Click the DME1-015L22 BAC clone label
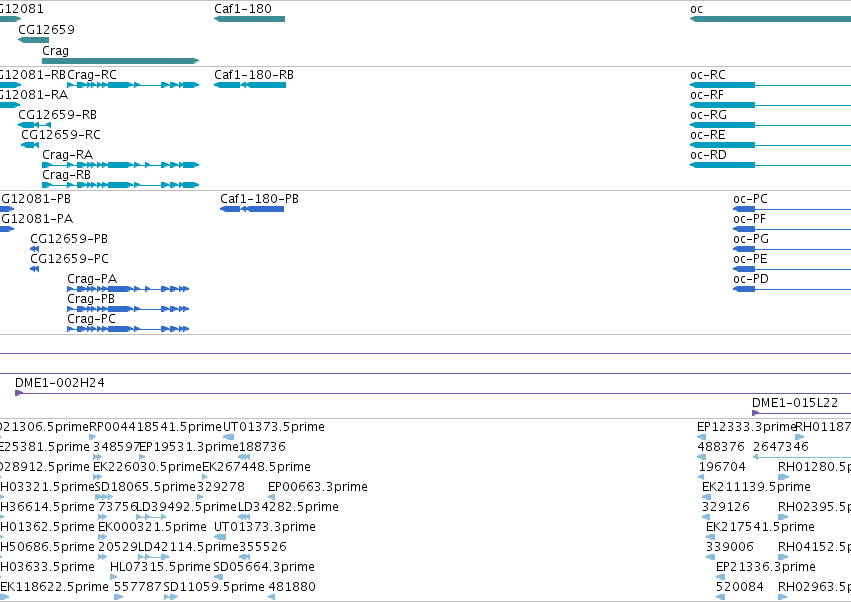Viewport: 851px width, 602px height. tap(795, 403)
